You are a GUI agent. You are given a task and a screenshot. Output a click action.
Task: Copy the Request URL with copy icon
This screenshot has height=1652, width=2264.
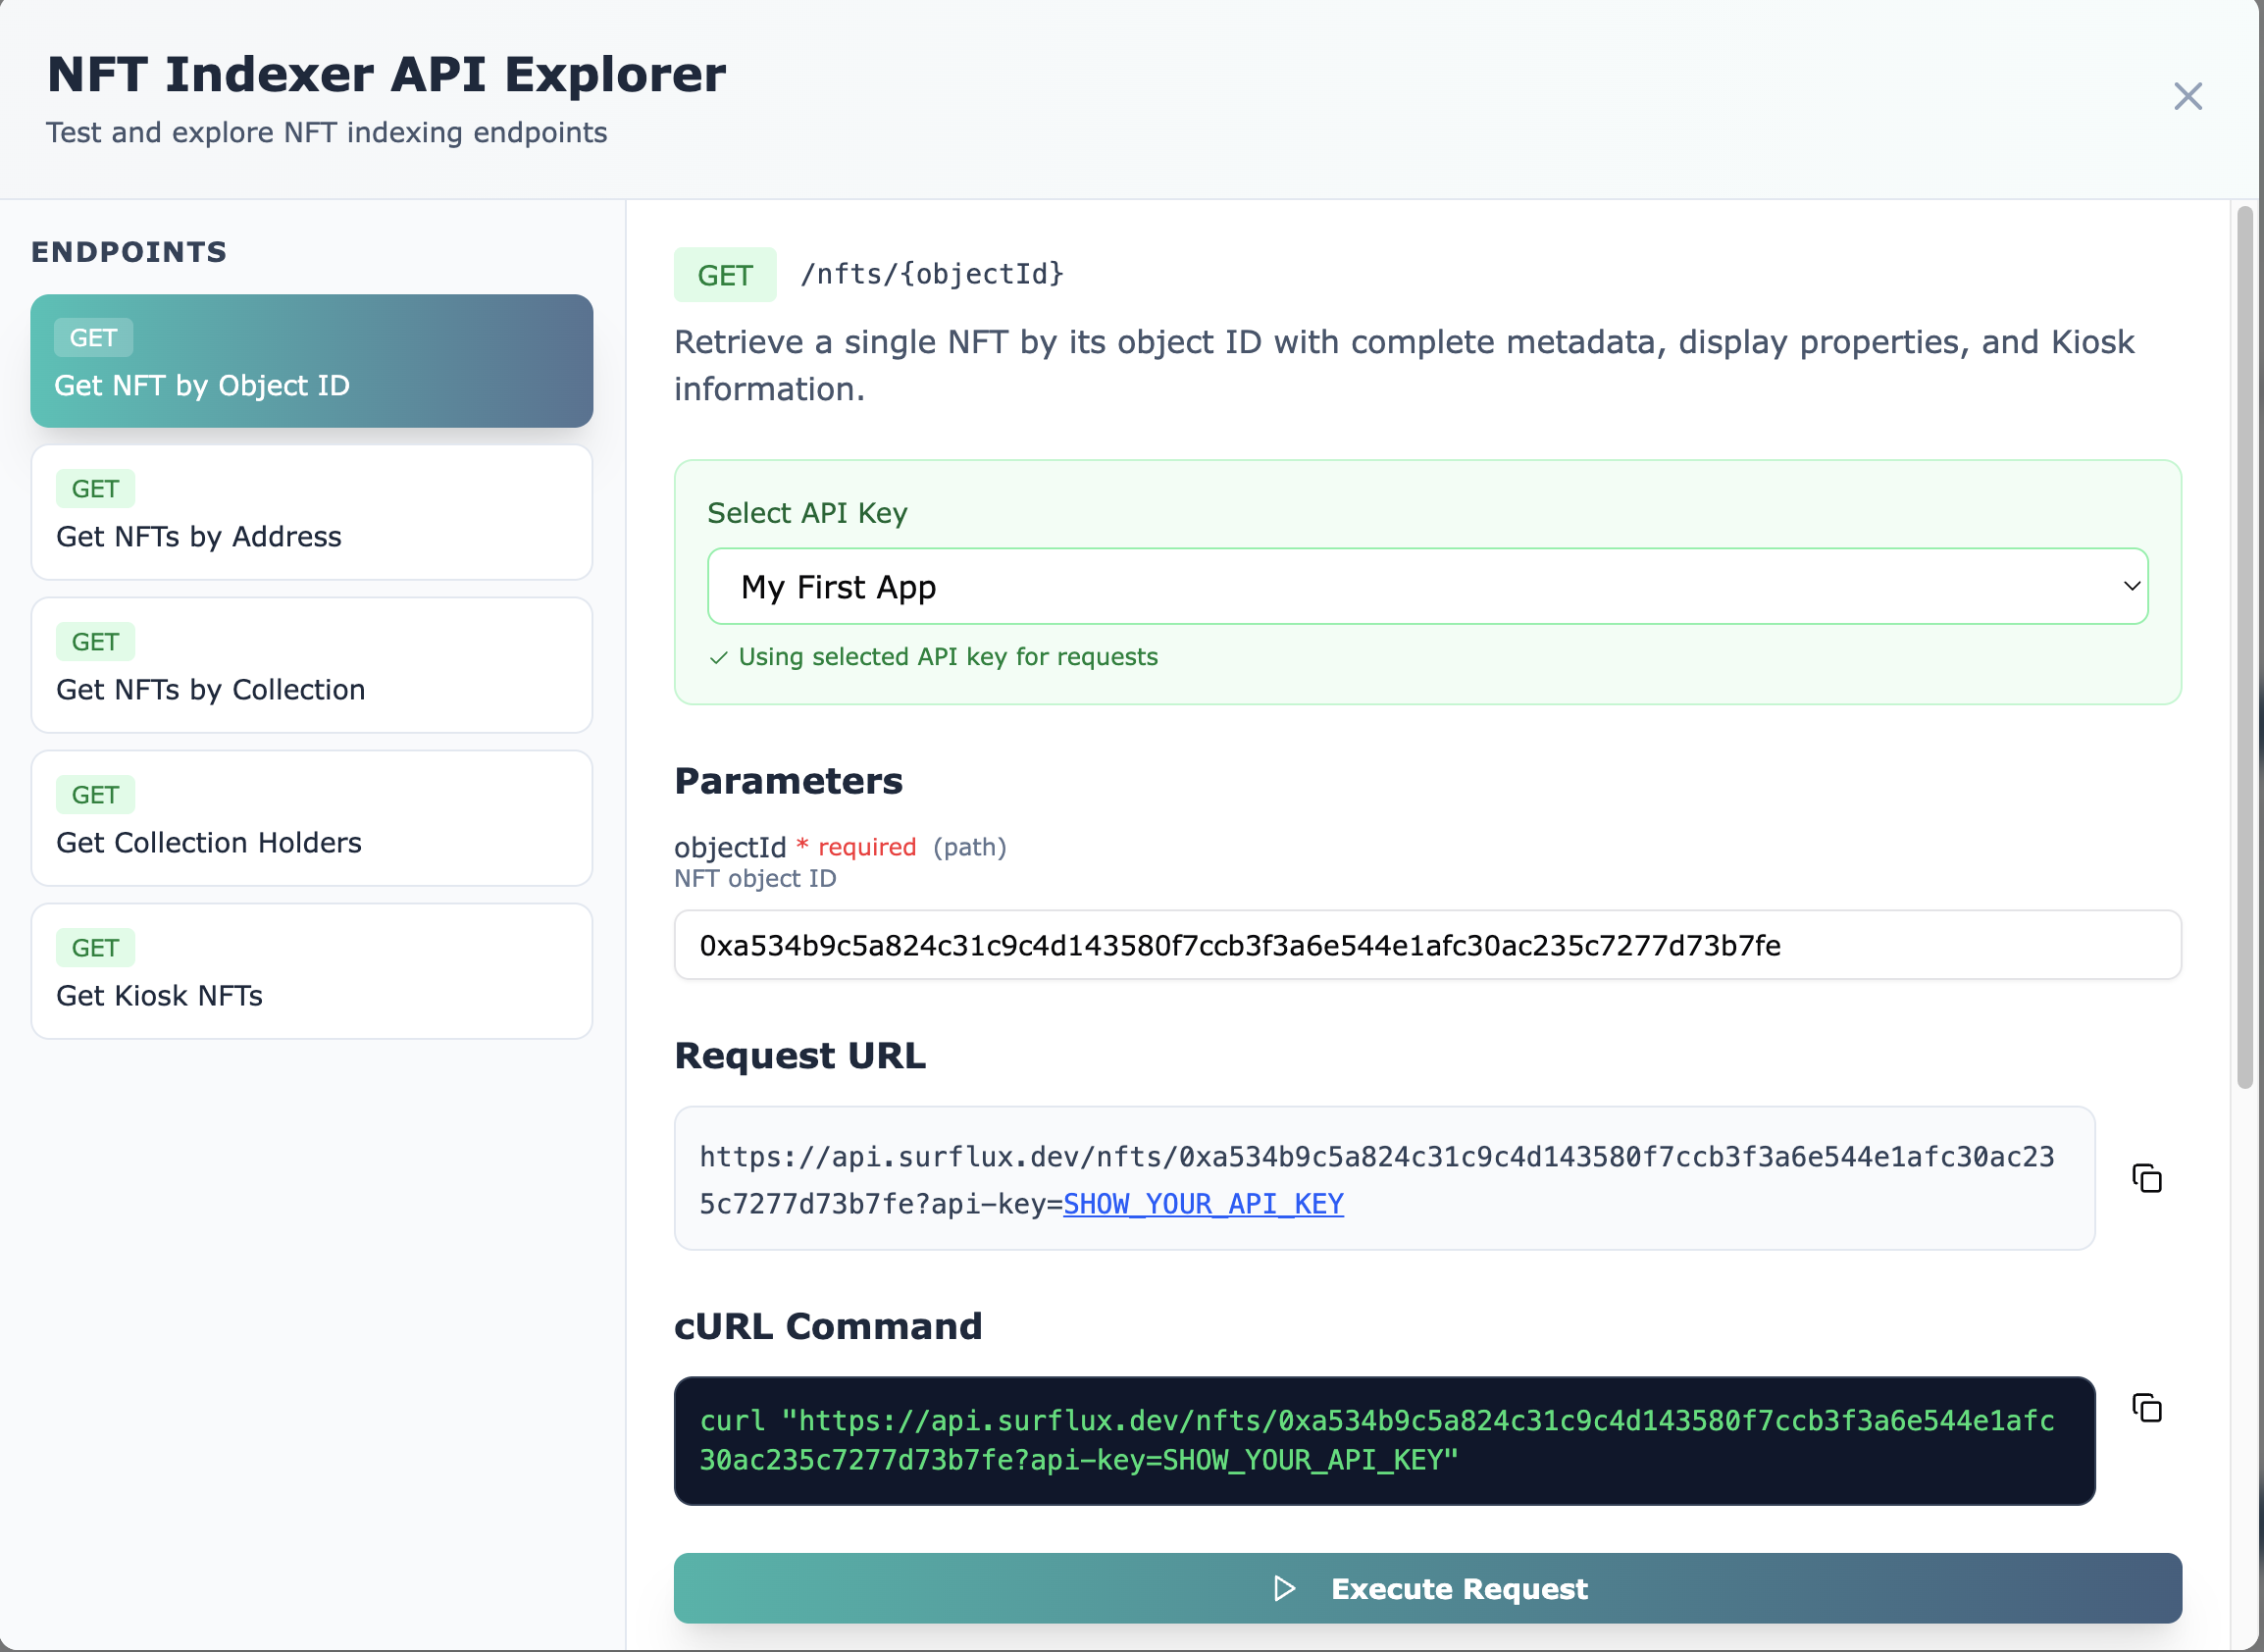pos(2146,1178)
